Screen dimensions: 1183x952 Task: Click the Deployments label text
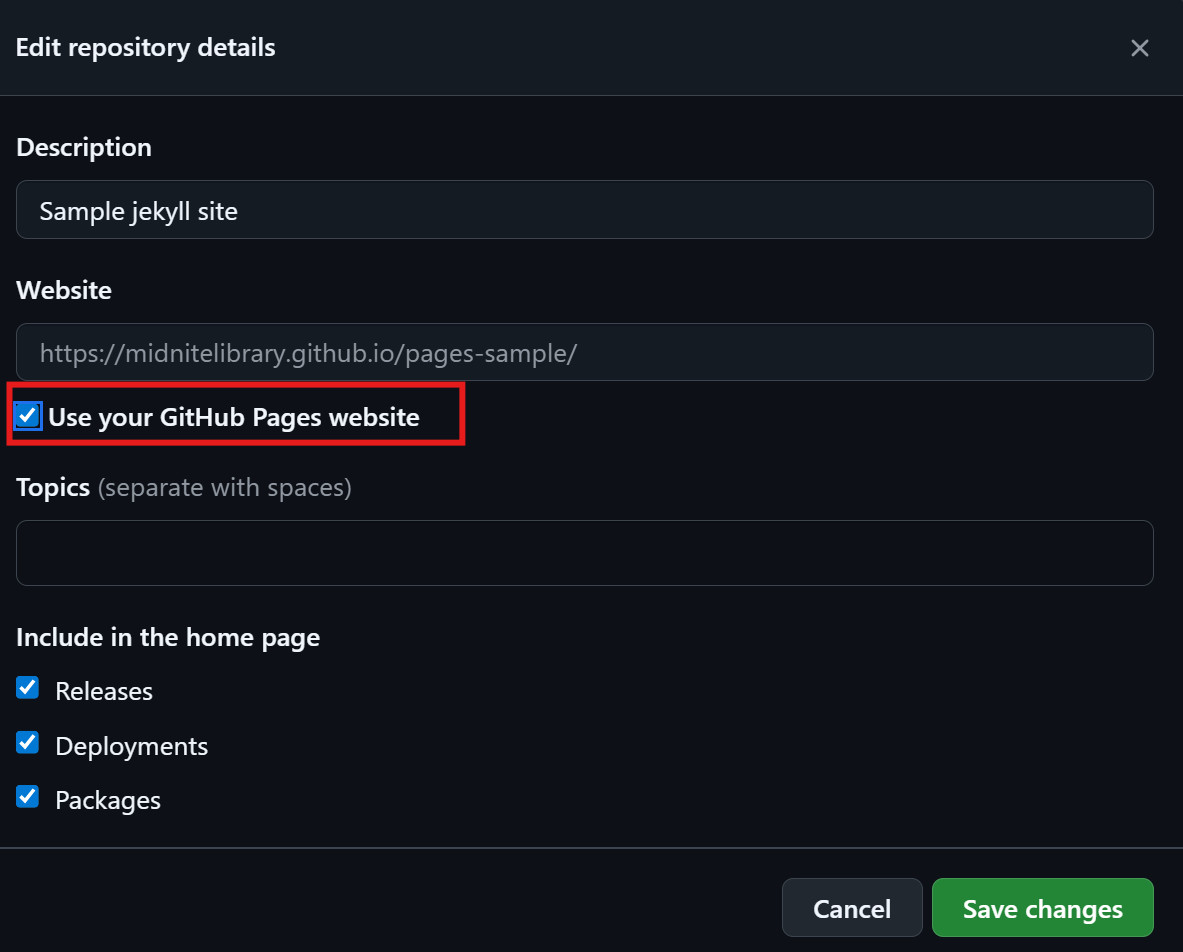tap(132, 746)
